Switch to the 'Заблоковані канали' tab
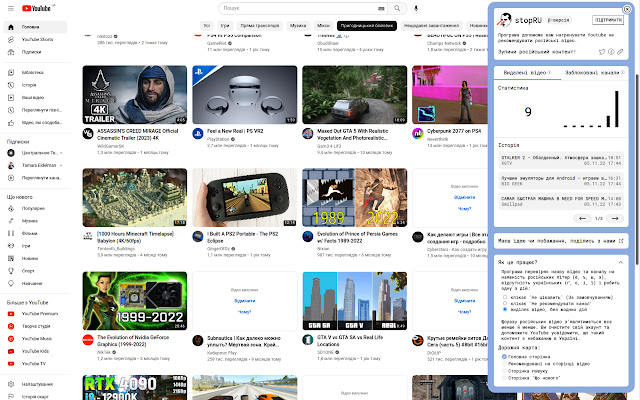Viewport: 640px width, 400px height. [x=594, y=73]
